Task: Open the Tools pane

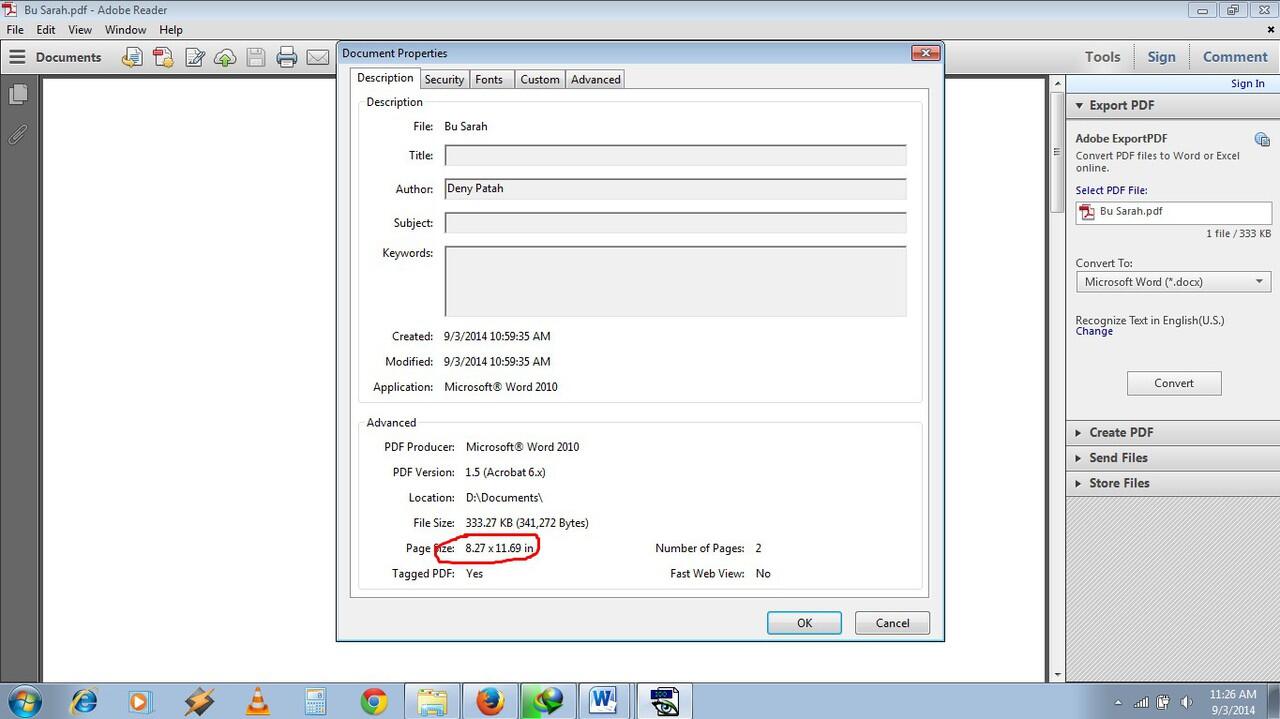Action: click(1103, 57)
